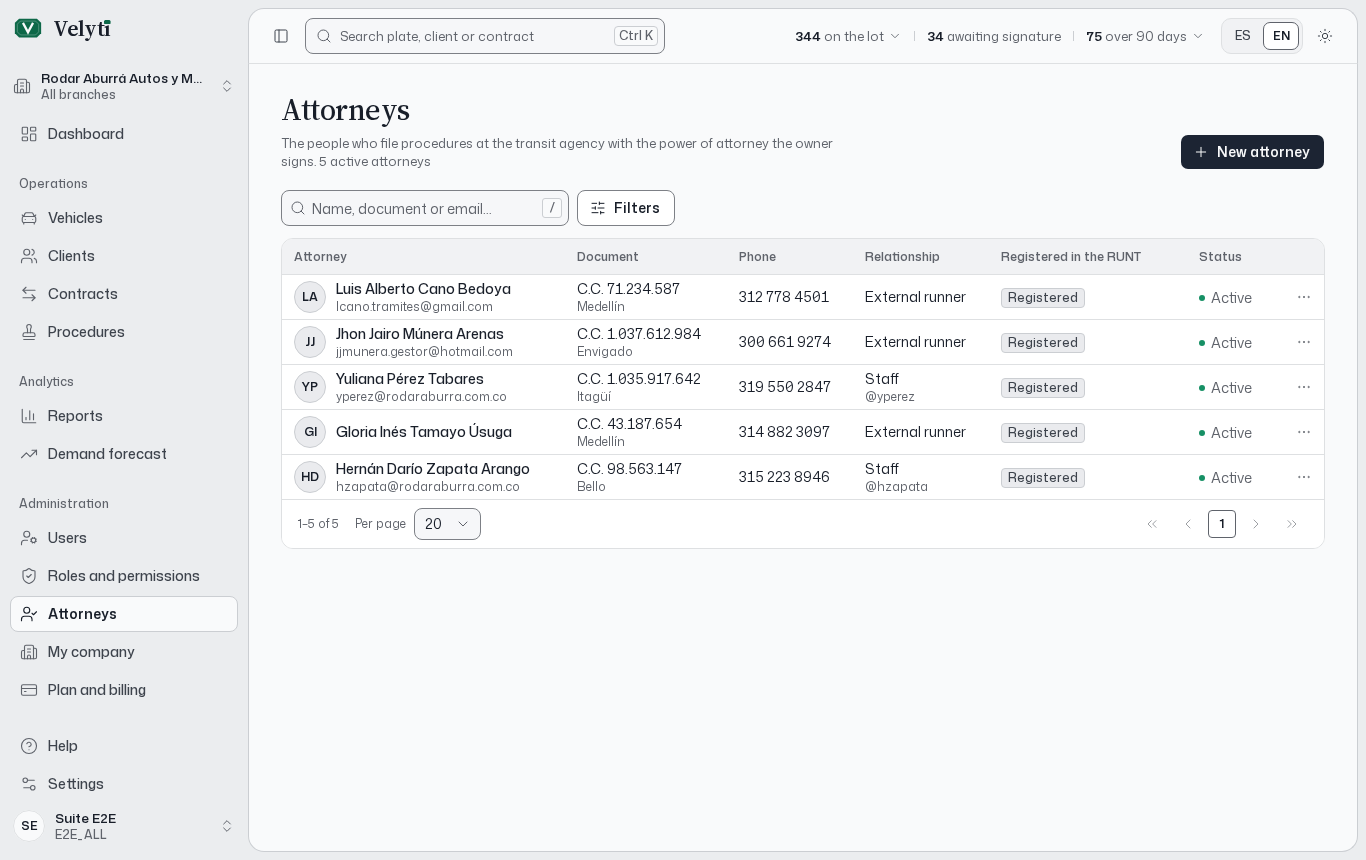Sort by the Relationship column header
Viewport: 1366px width, 860px height.
pos(902,257)
